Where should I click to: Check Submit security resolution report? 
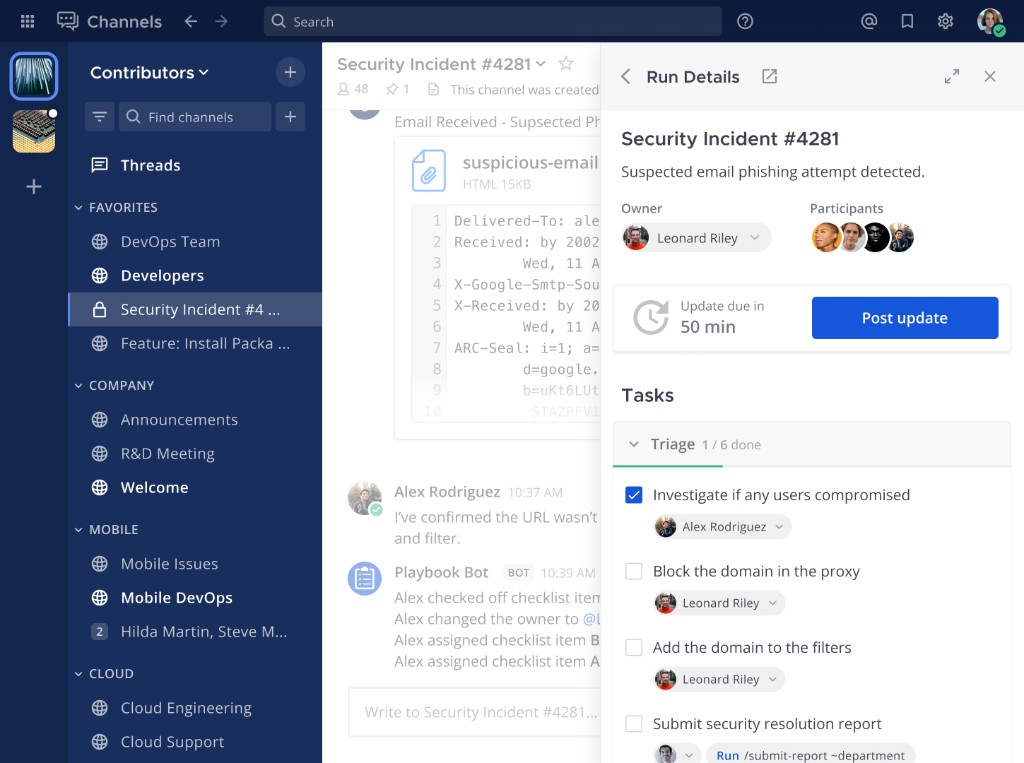(633, 724)
